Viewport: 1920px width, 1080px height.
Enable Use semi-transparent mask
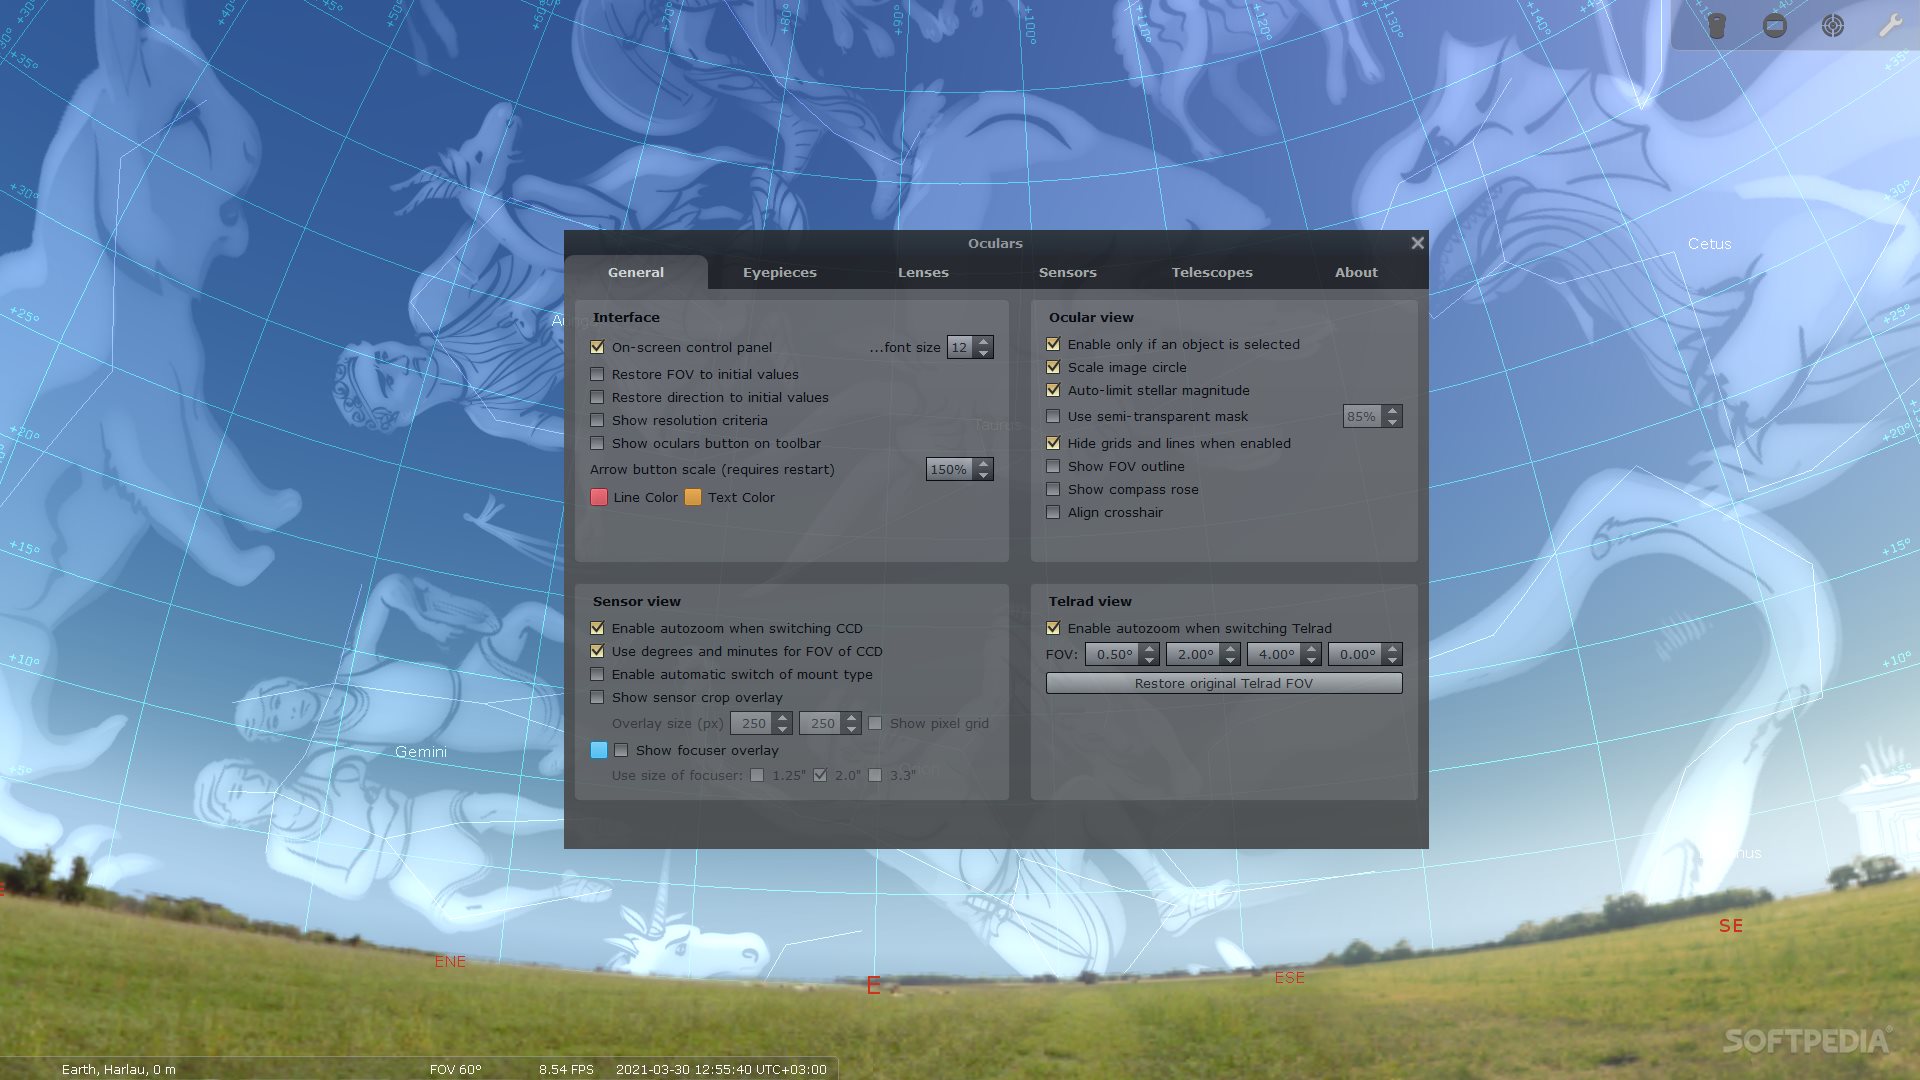click(x=1053, y=416)
